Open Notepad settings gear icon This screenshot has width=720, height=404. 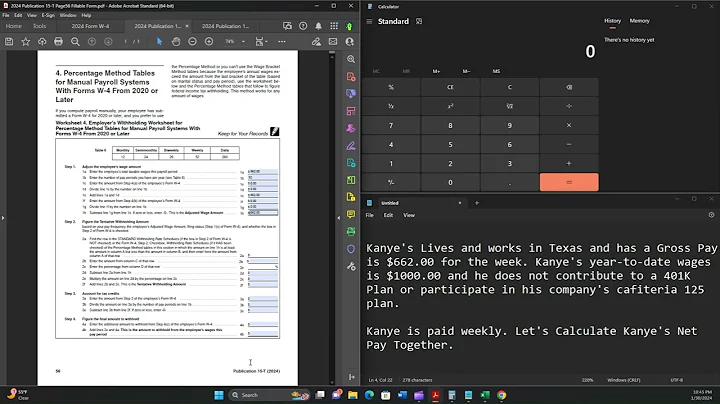pos(711,215)
